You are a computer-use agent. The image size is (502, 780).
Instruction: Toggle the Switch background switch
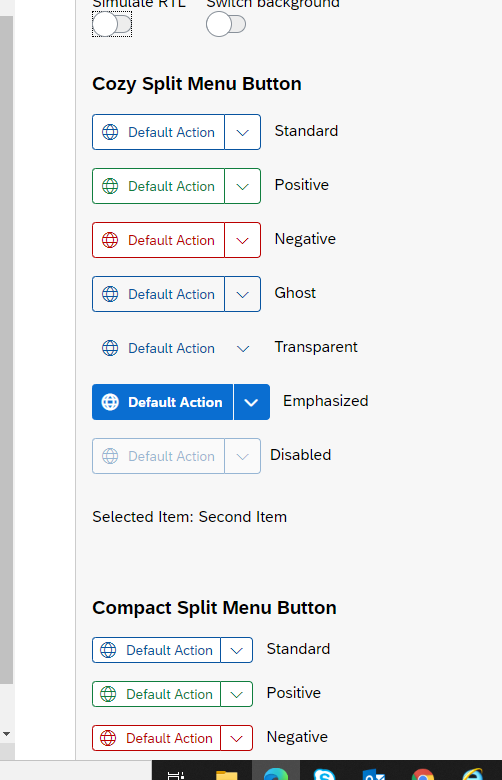[x=226, y=24]
